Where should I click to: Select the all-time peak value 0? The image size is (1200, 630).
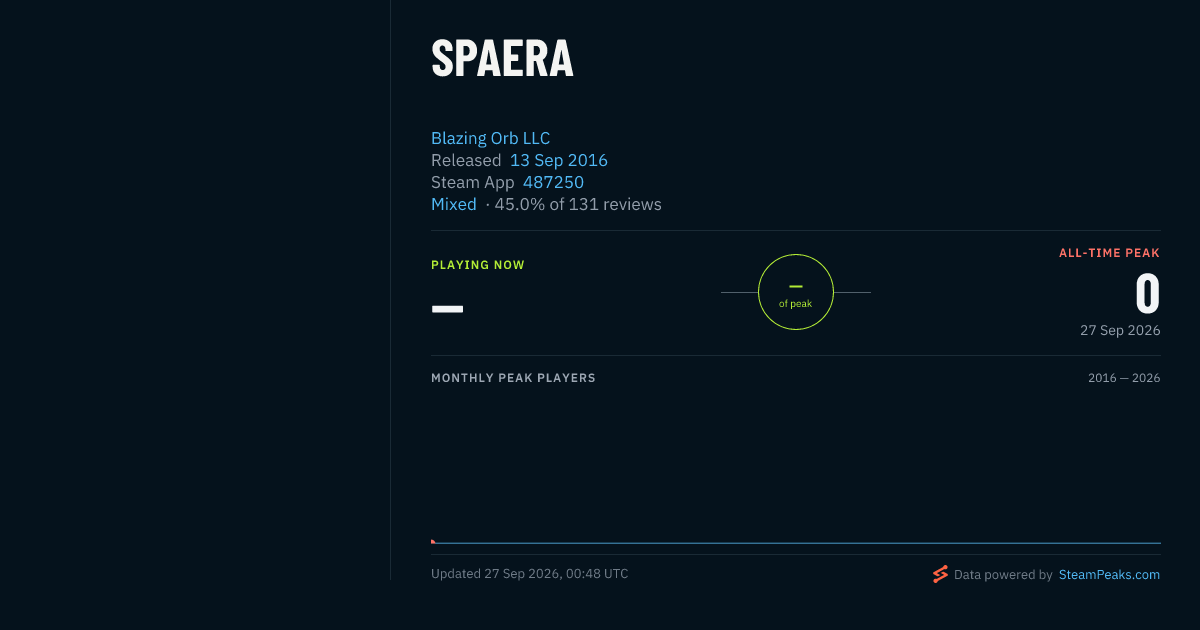tap(1148, 294)
